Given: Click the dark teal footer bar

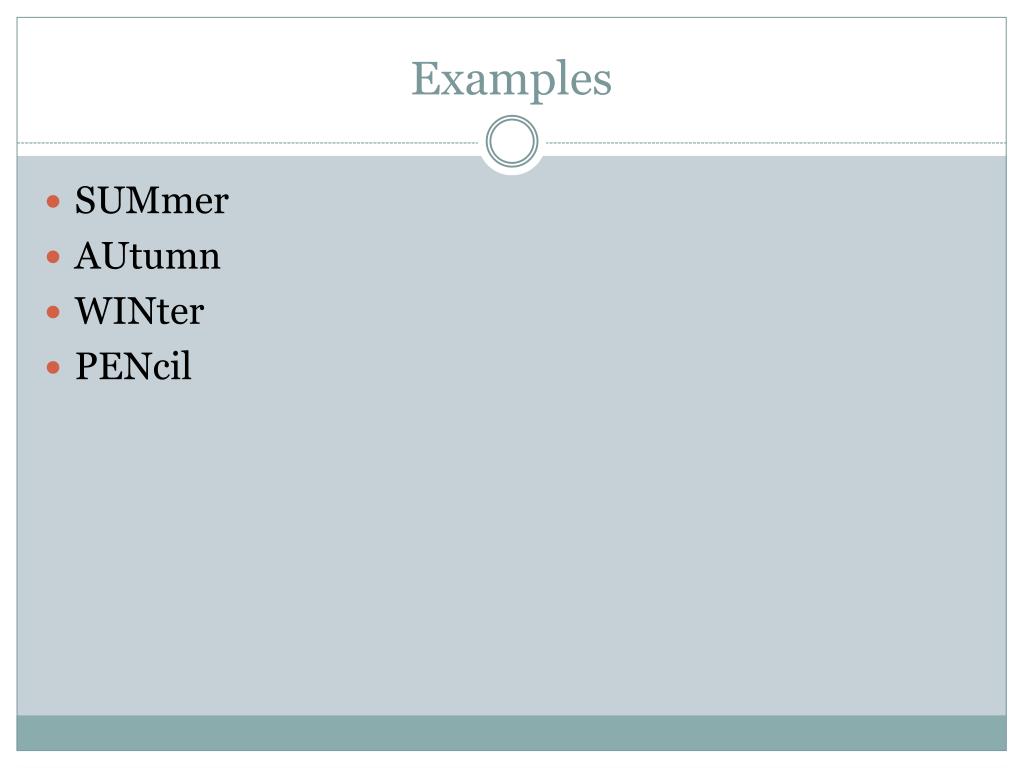Looking at the screenshot, I should pyautogui.click(x=511, y=733).
